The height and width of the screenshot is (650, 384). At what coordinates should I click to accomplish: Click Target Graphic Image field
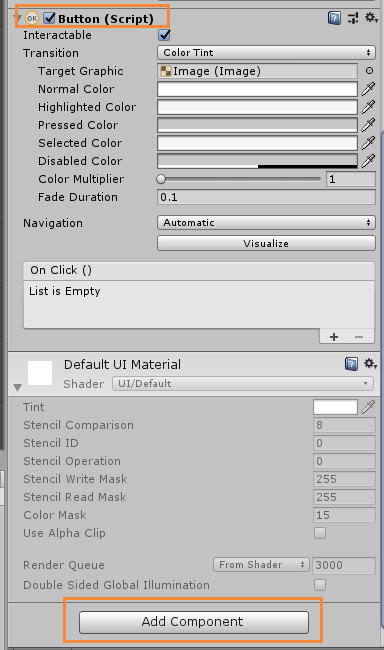click(257, 71)
